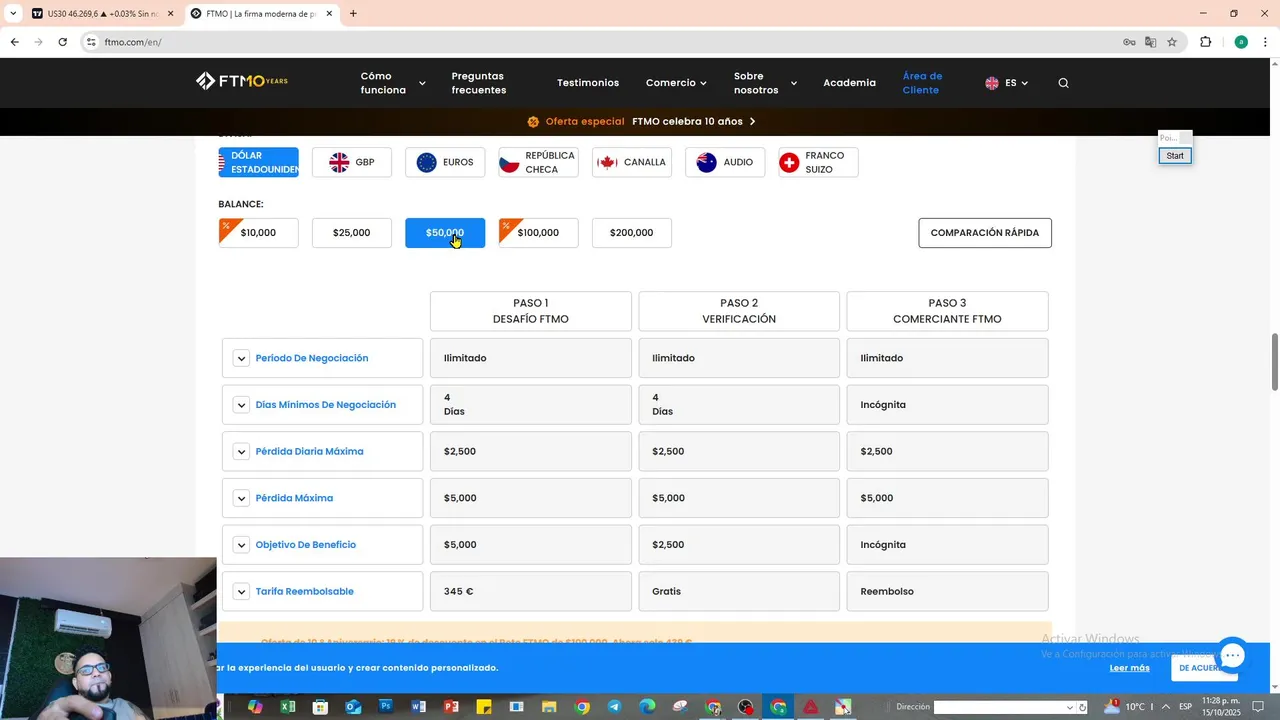Go to Testimonios page
The image size is (1280, 720).
pos(588,83)
